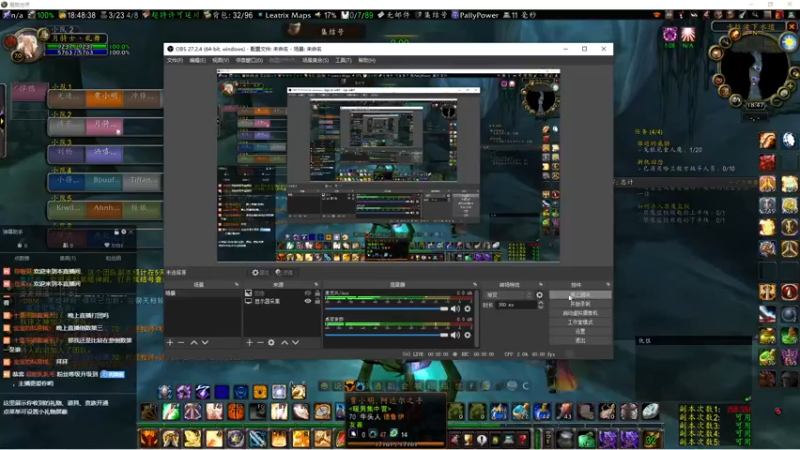The width and height of the screenshot is (800, 450).
Task: Click Start Recording button in Controls
Action: (x=580, y=304)
